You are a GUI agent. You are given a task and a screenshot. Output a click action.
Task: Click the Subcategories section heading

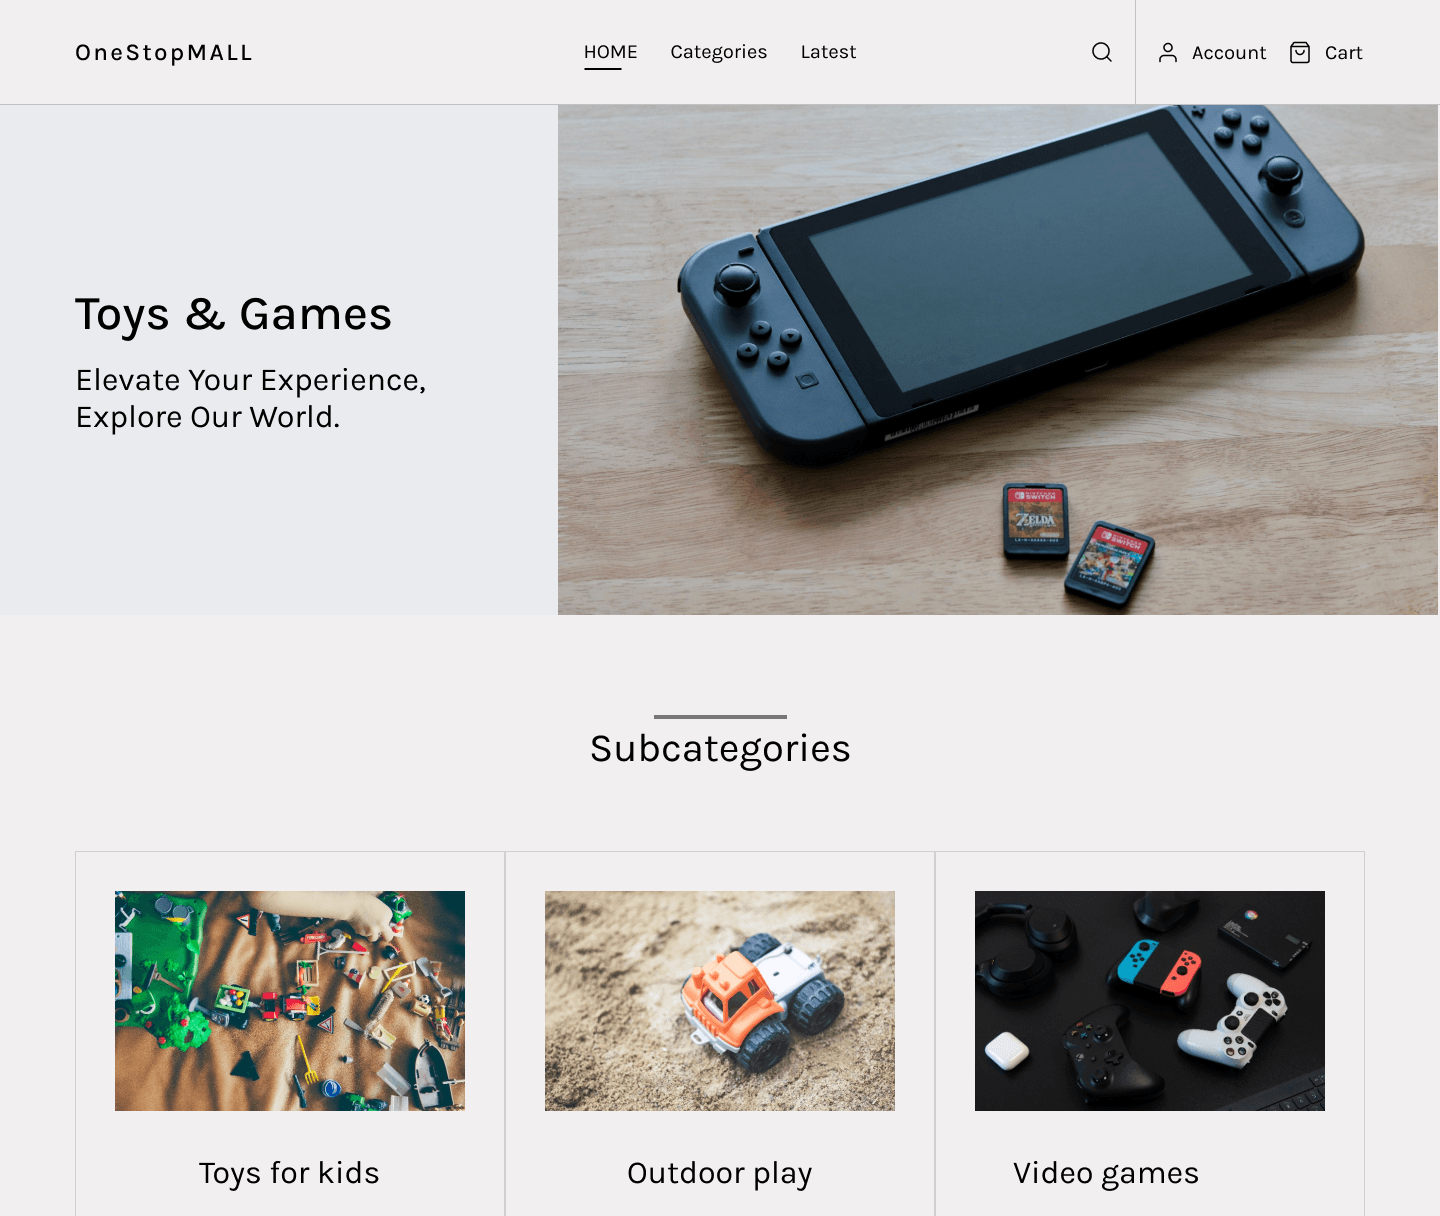pyautogui.click(x=720, y=749)
